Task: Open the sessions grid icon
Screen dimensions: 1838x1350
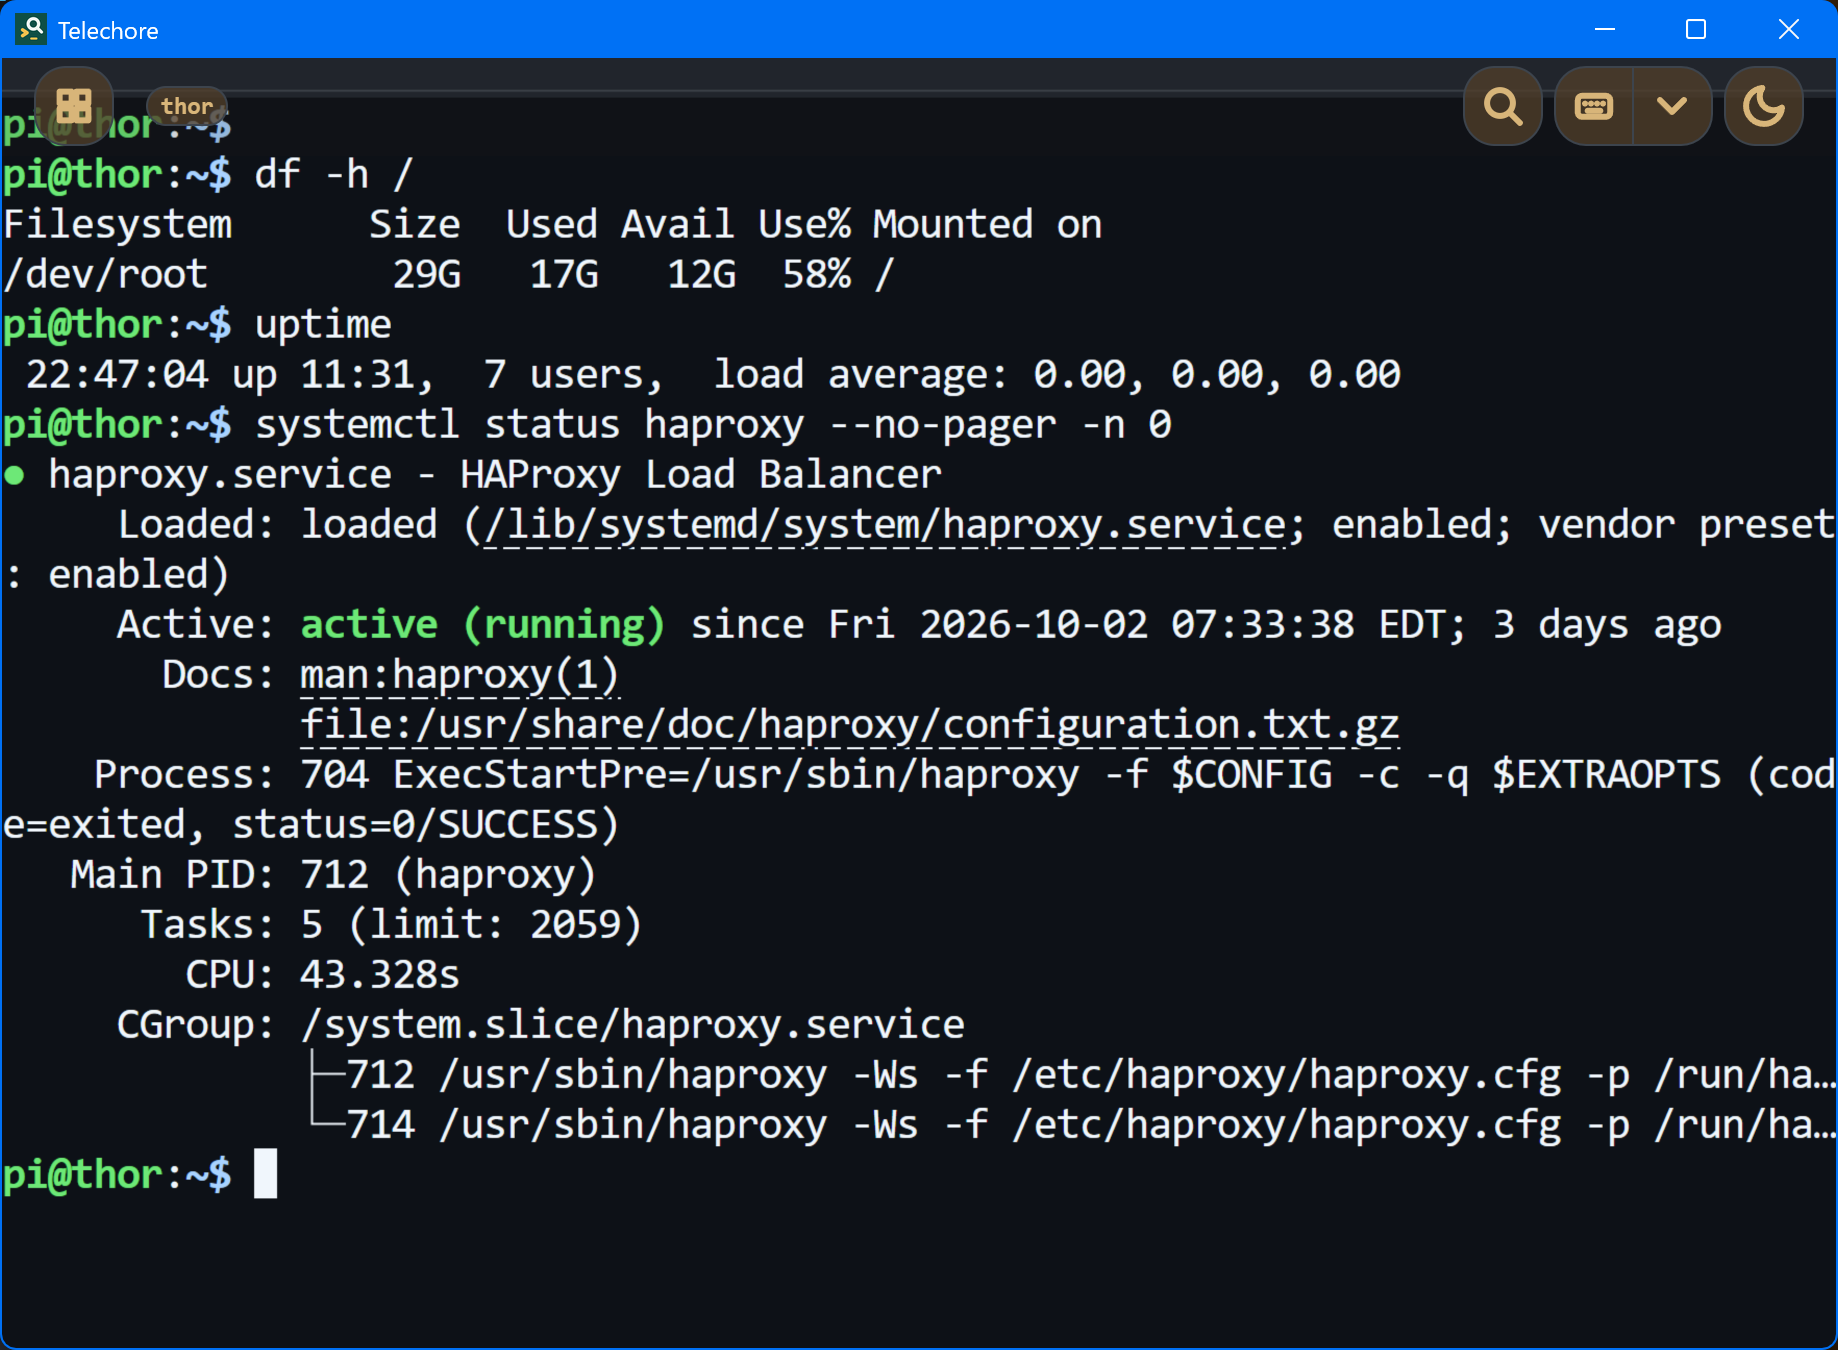Action: tap(74, 106)
